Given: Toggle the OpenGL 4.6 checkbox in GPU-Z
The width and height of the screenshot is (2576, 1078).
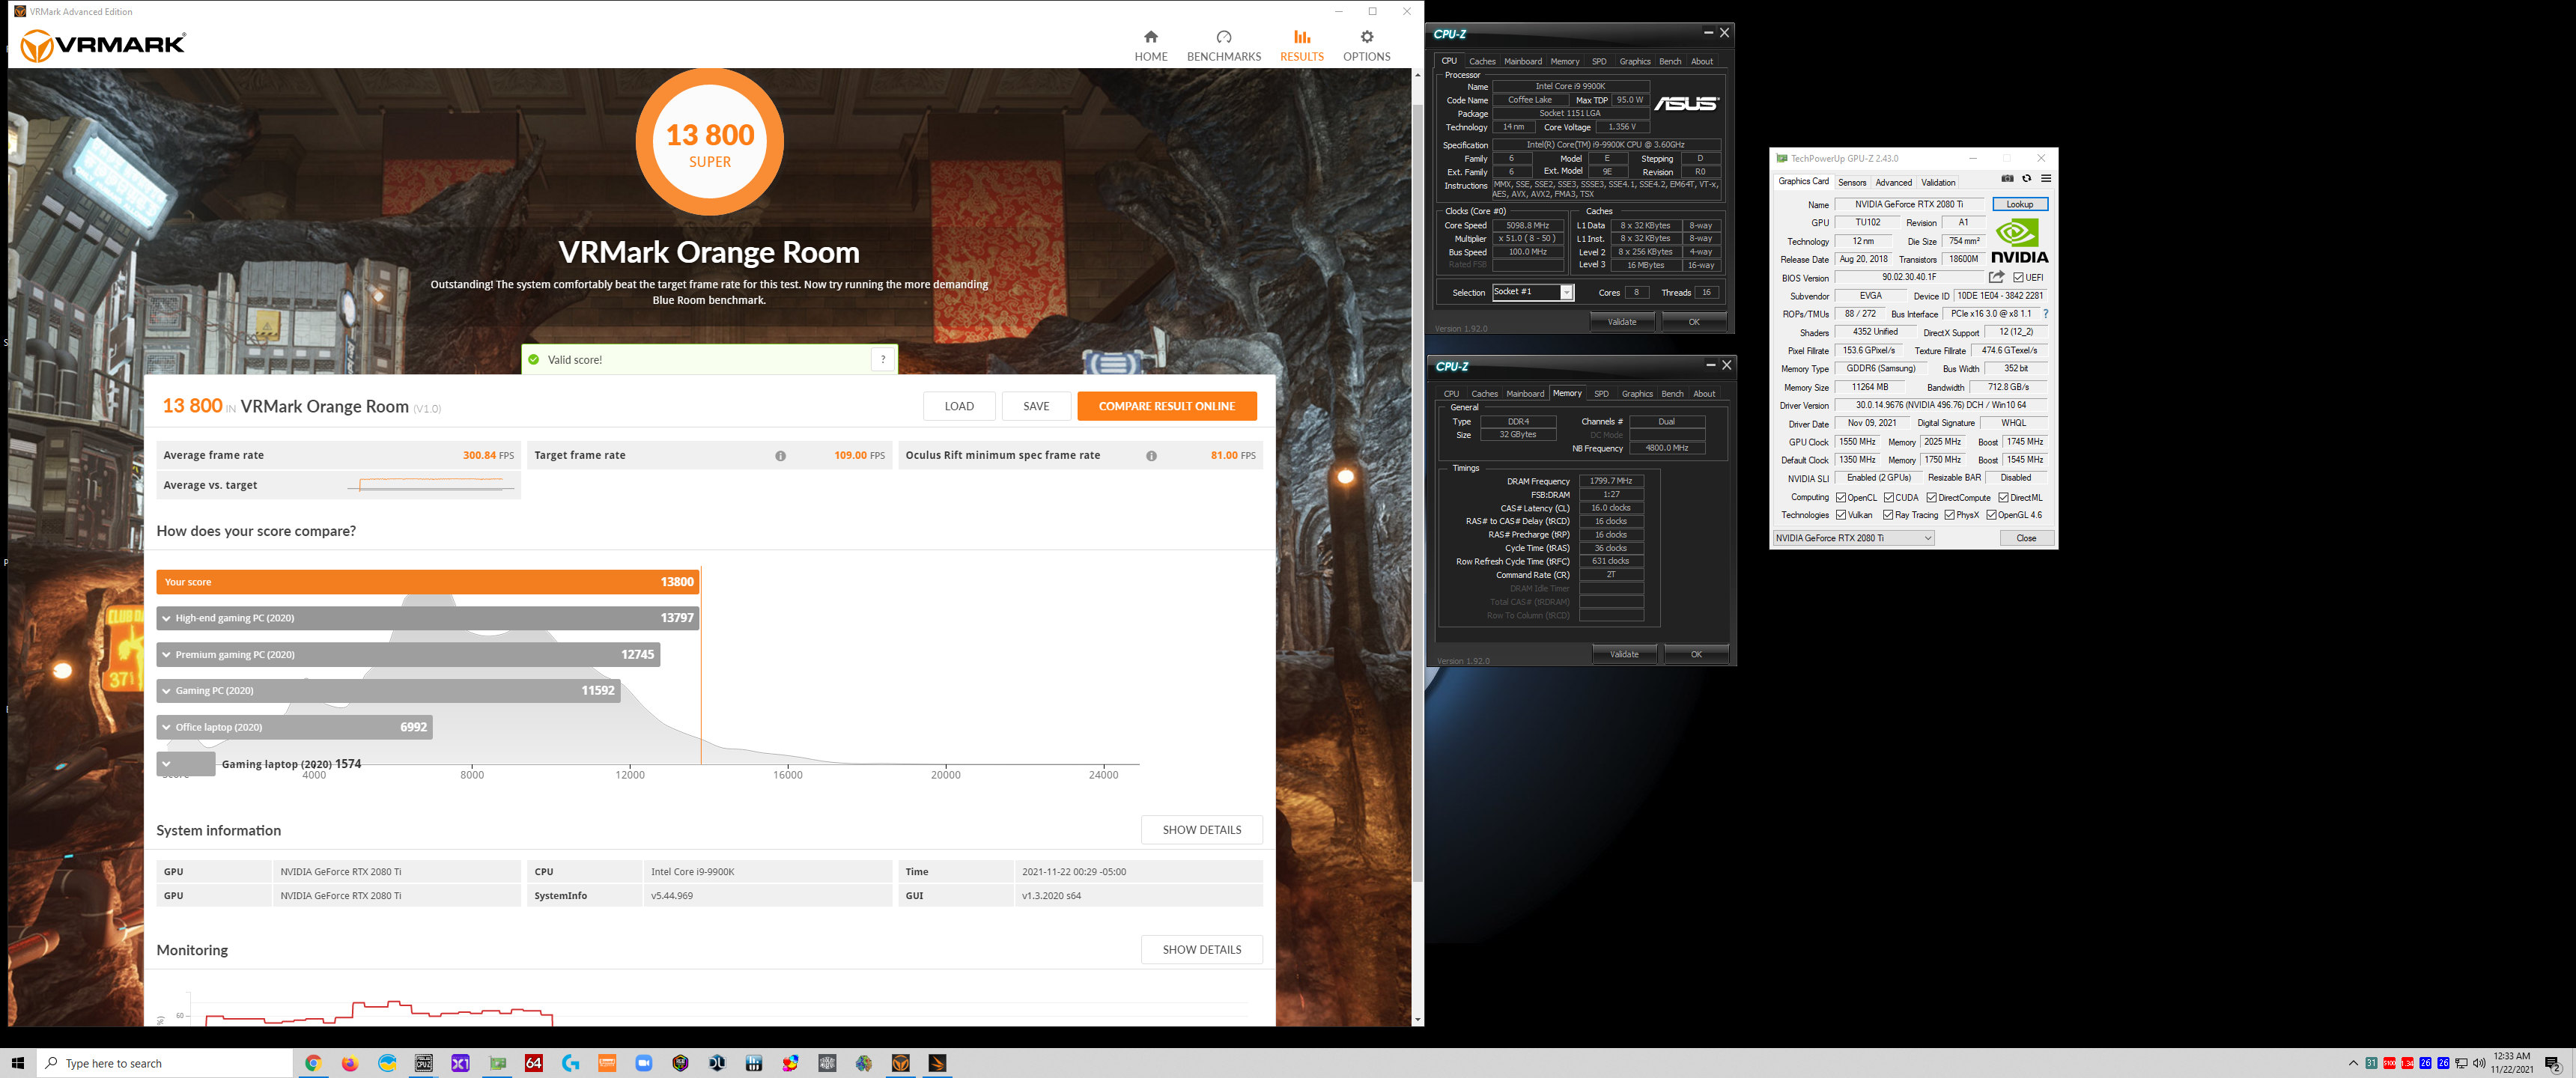Looking at the screenshot, I should pyautogui.click(x=1992, y=516).
